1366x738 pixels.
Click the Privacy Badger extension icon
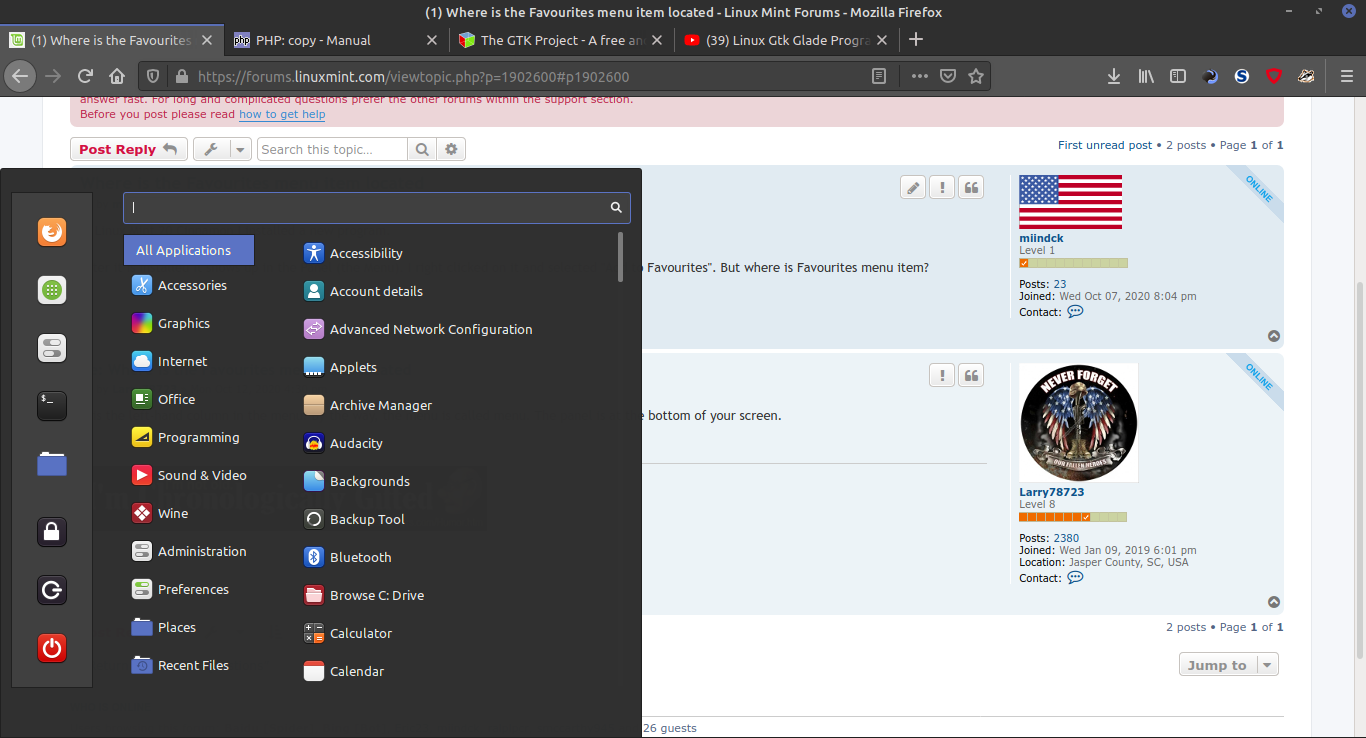[x=1306, y=76]
